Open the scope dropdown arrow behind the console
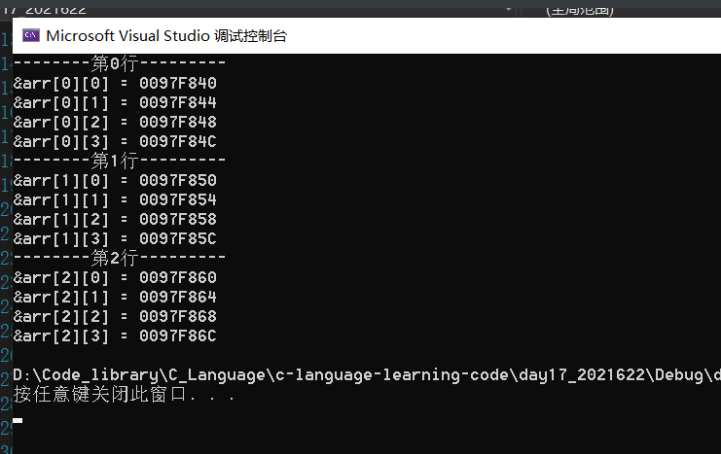The height and width of the screenshot is (454, 721). [x=509, y=9]
